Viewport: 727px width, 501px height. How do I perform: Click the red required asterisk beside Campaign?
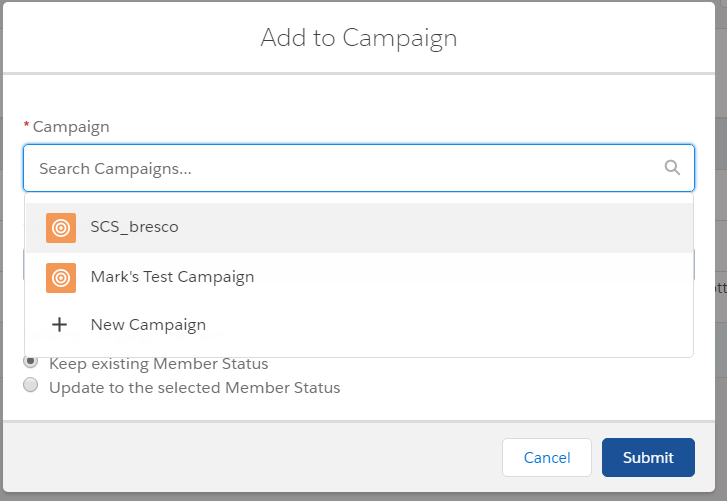pyautogui.click(x=26, y=125)
